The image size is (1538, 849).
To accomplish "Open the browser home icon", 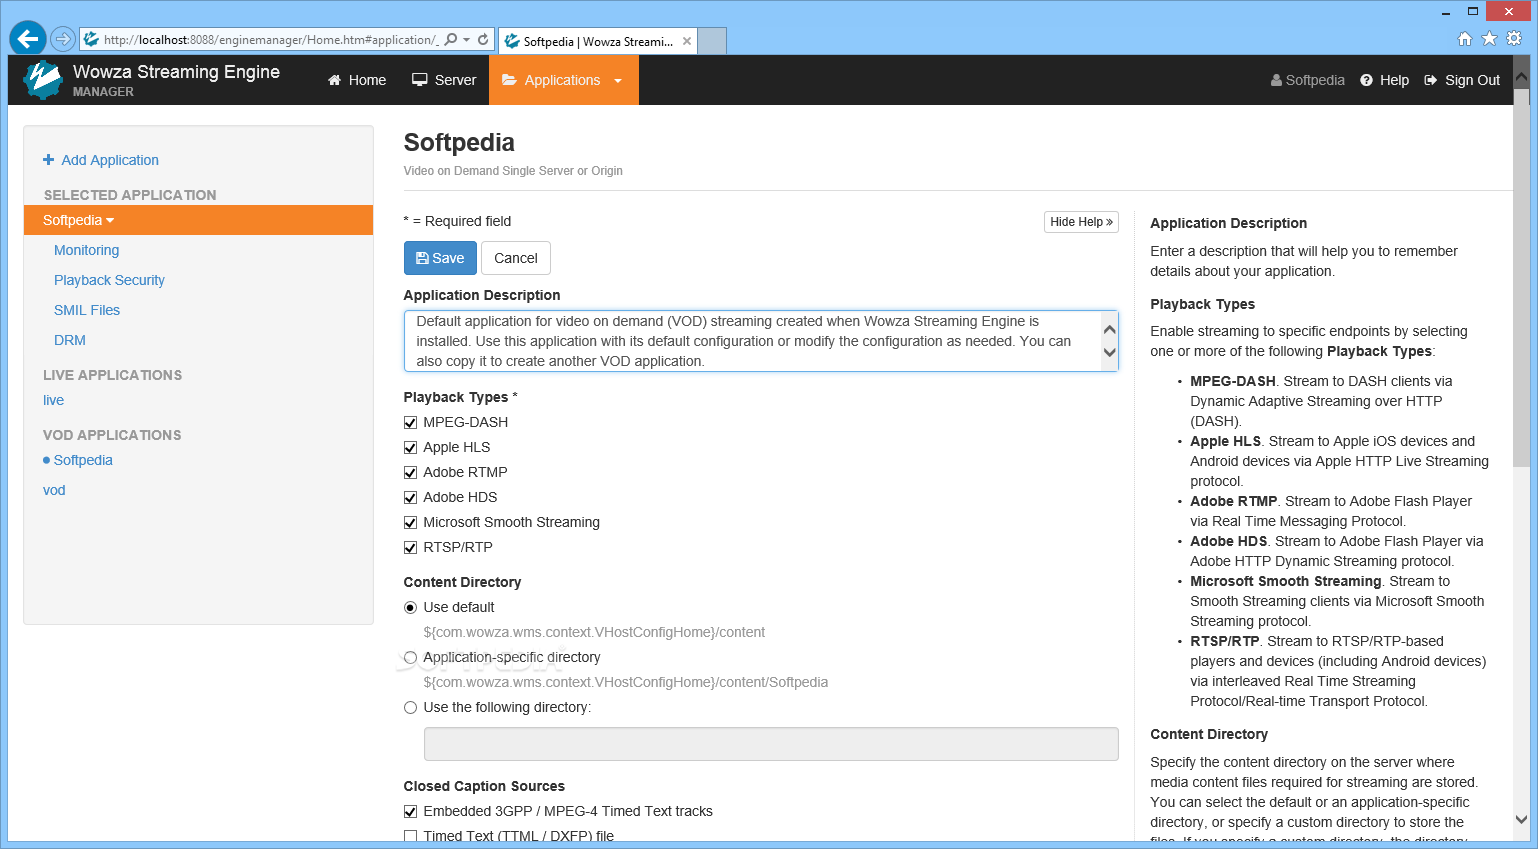I will pyautogui.click(x=1465, y=38).
